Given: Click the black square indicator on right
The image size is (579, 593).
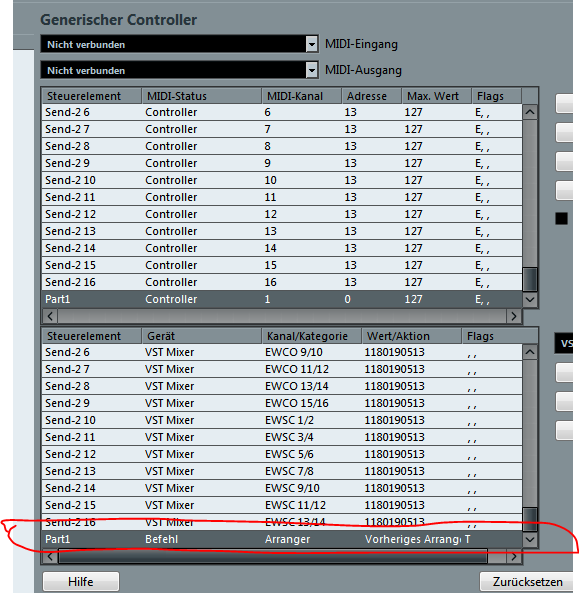Looking at the screenshot, I should click(561, 219).
